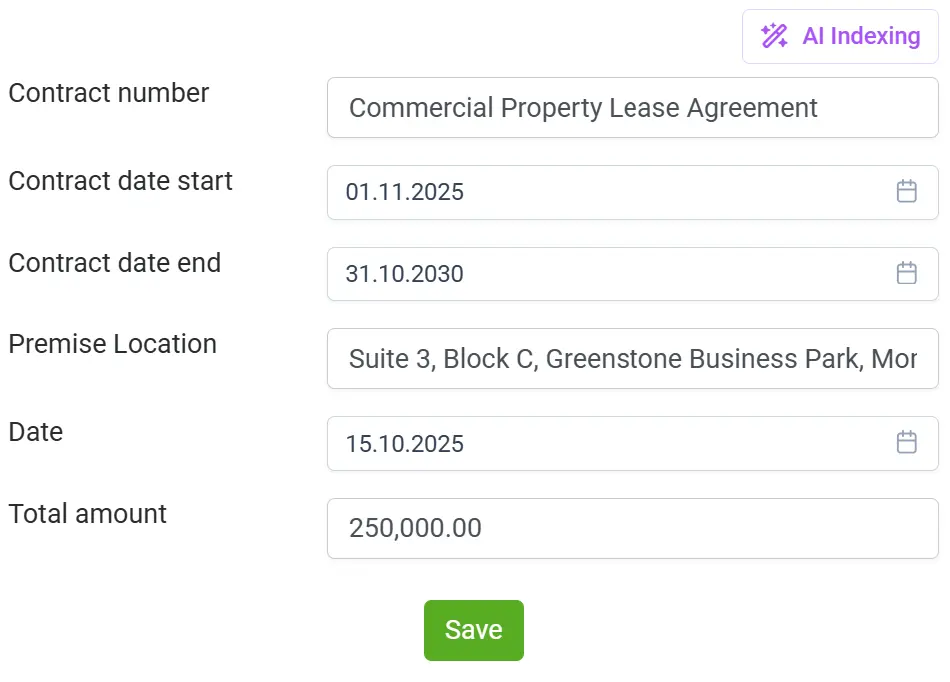
Task: Focus the Contract number input field
Action: [632, 108]
